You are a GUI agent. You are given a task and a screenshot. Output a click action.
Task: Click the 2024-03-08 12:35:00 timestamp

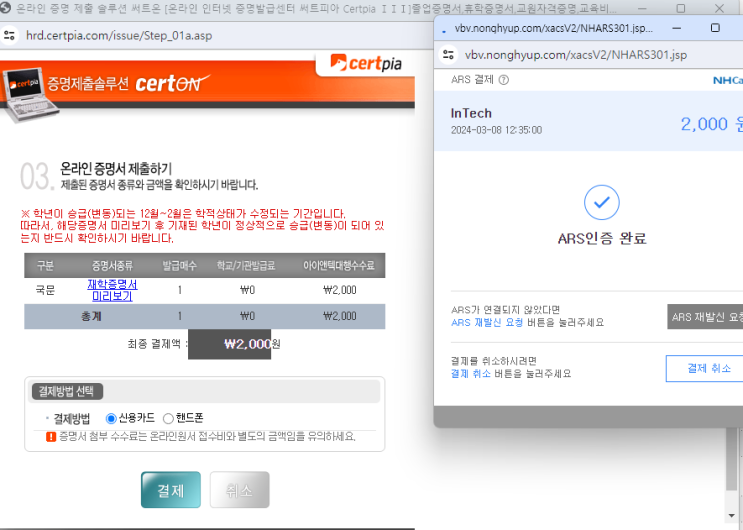(x=496, y=130)
